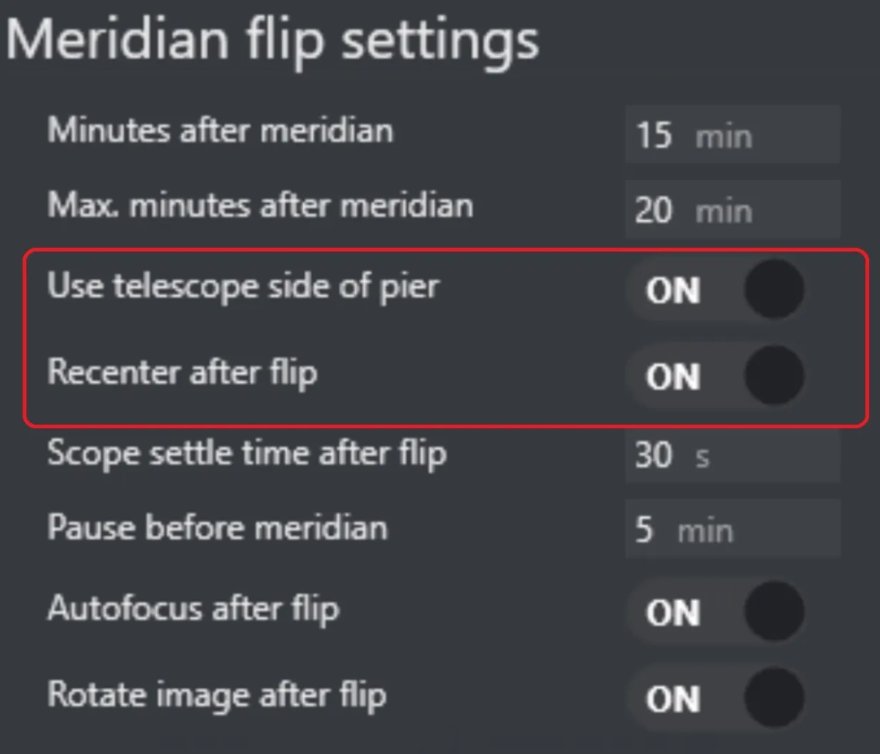Viewport: 880px width, 754px height.
Task: Select the Max. minutes after meridian label
Action: click(260, 205)
